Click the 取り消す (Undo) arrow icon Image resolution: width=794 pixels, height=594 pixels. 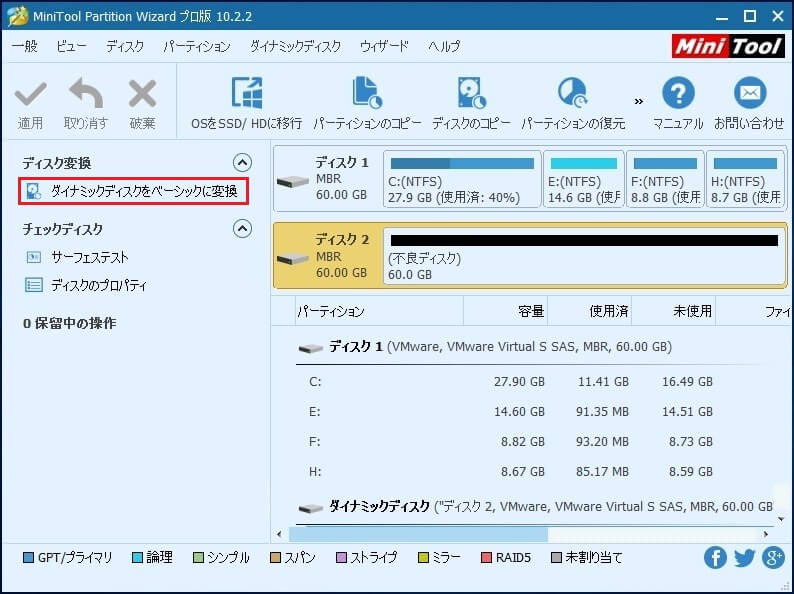pyautogui.click(x=86, y=93)
